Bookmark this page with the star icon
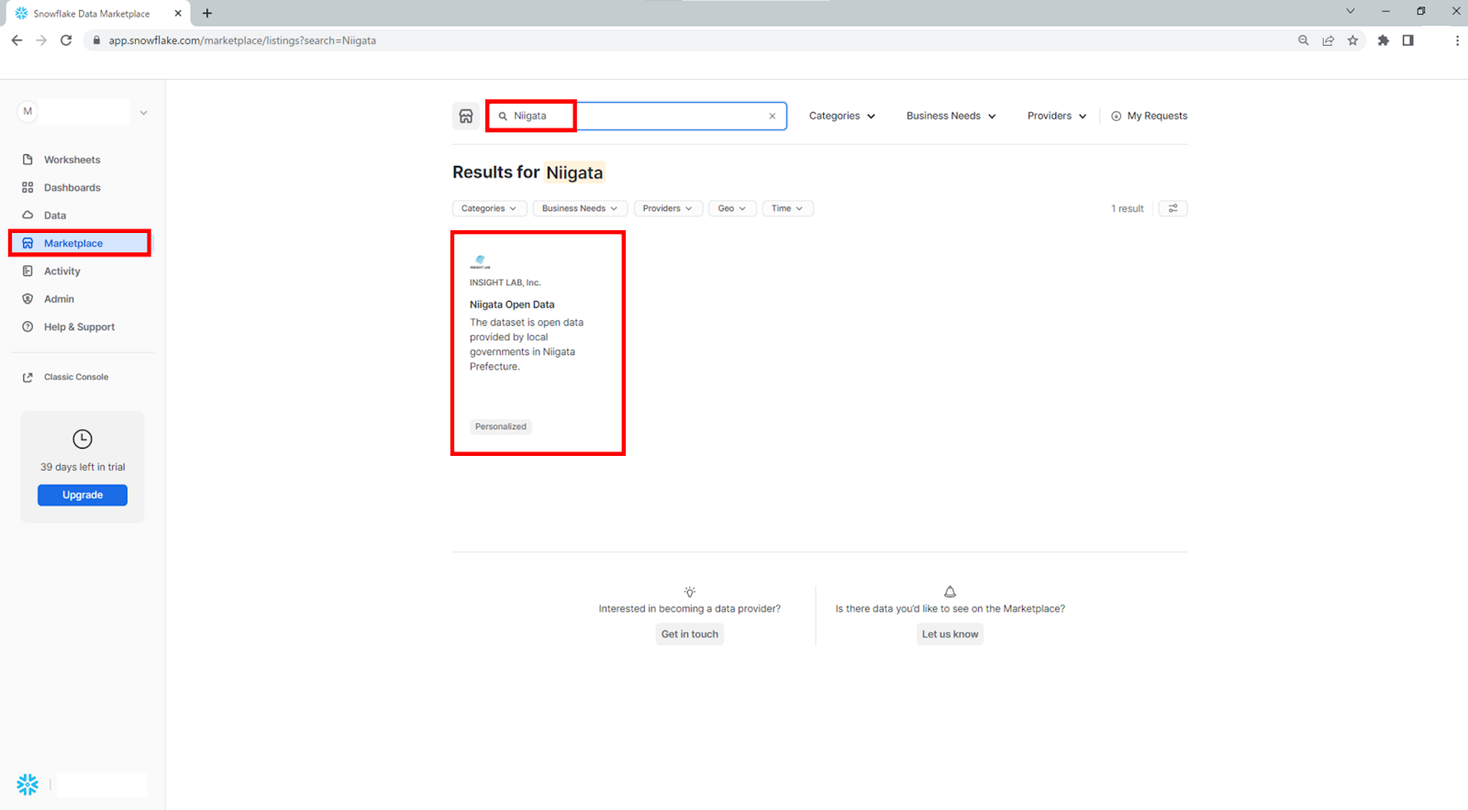Screen dimensions: 1468x810 click(x=1353, y=41)
